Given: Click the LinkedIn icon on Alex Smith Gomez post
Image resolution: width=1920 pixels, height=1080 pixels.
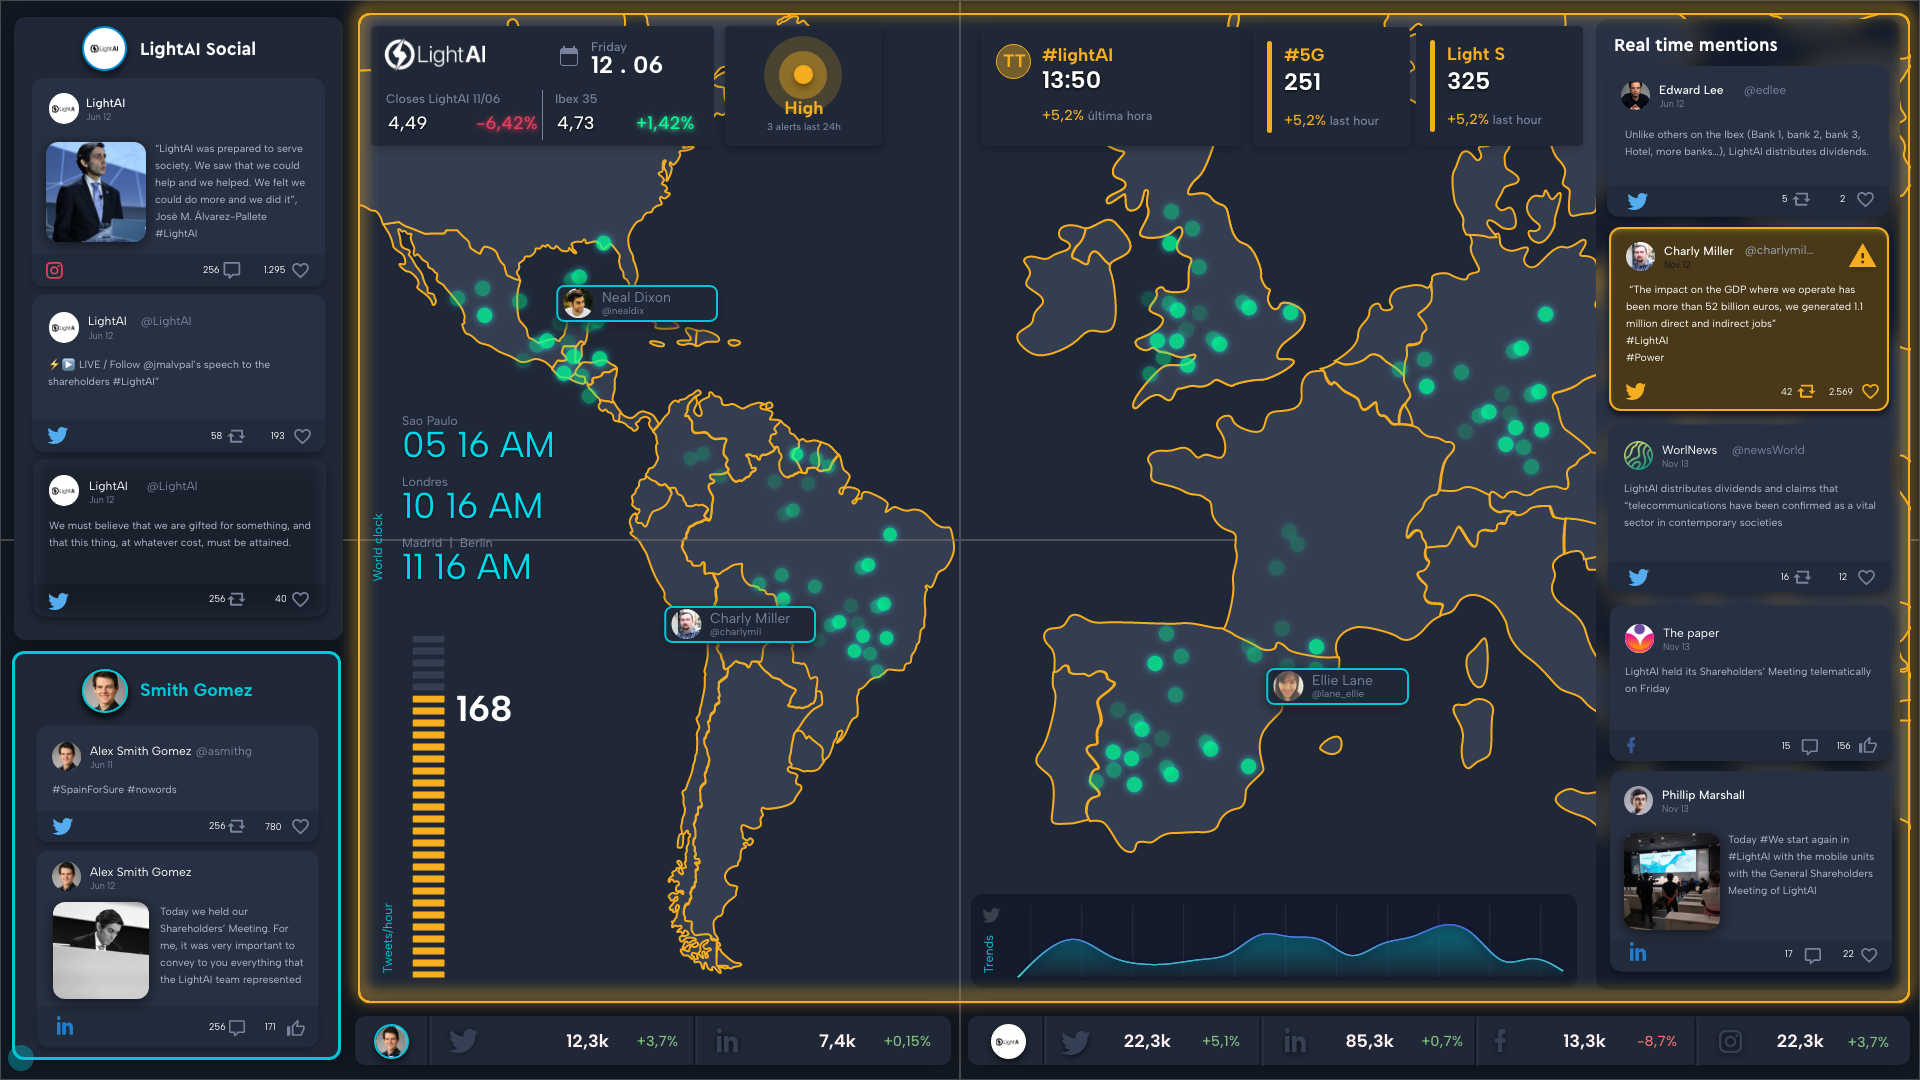Looking at the screenshot, I should pos(65,1027).
